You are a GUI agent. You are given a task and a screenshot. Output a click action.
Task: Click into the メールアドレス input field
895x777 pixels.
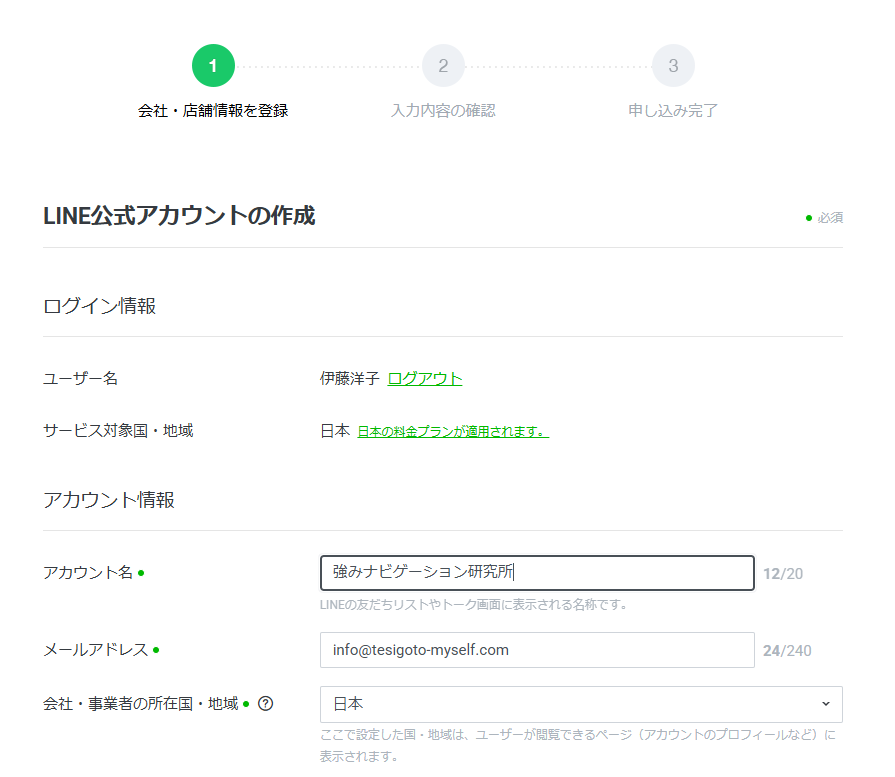[x=536, y=650]
